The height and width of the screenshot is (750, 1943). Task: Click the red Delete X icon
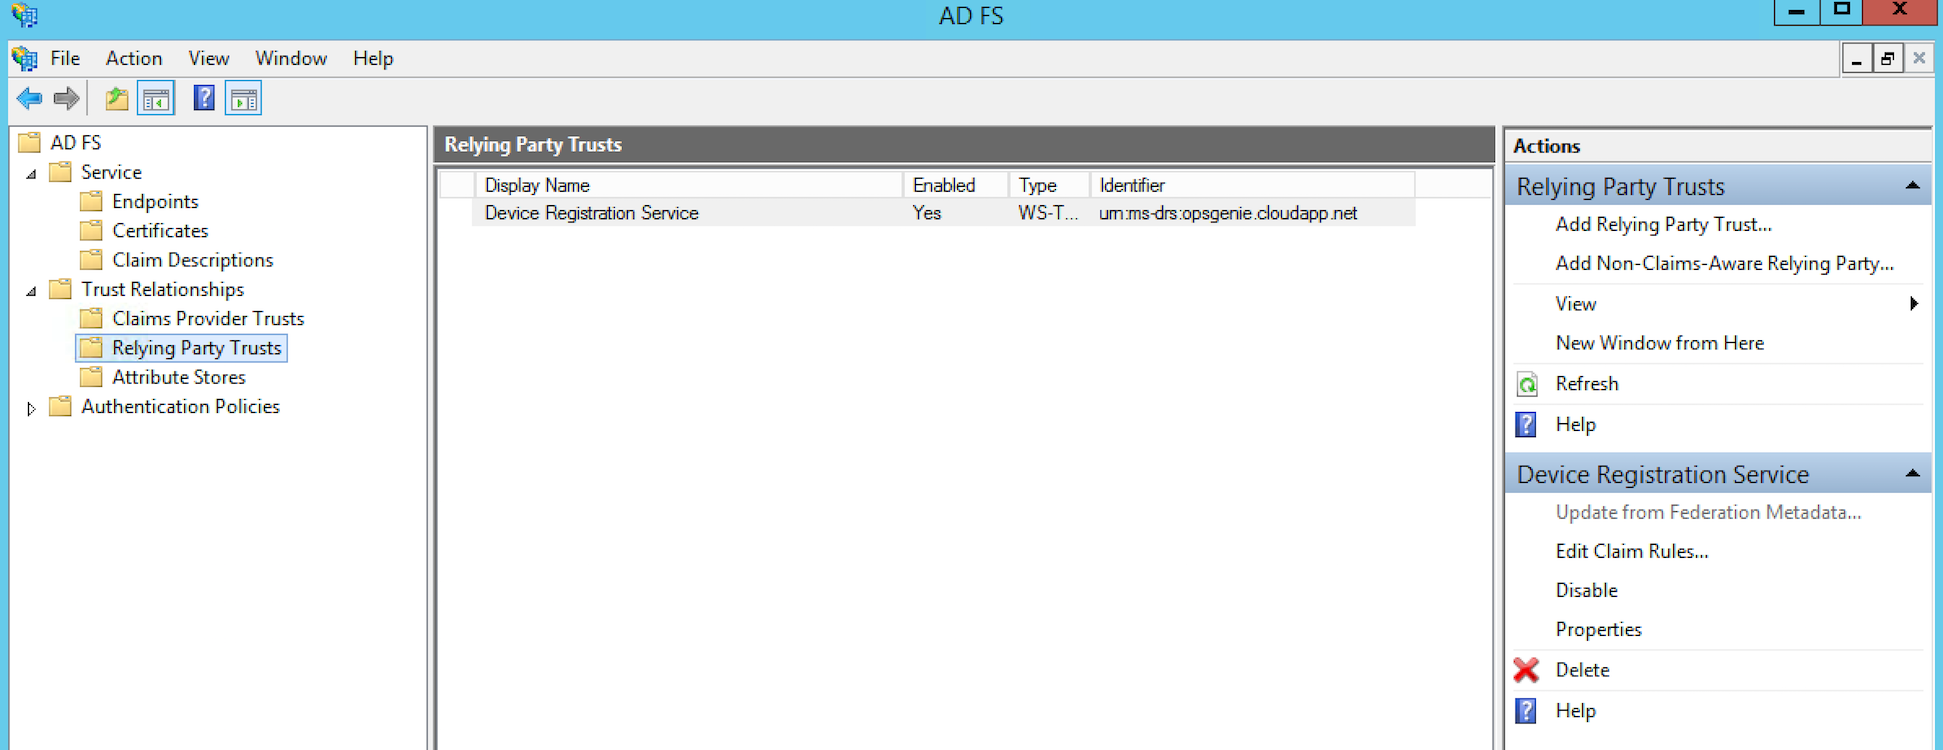pos(1526,670)
